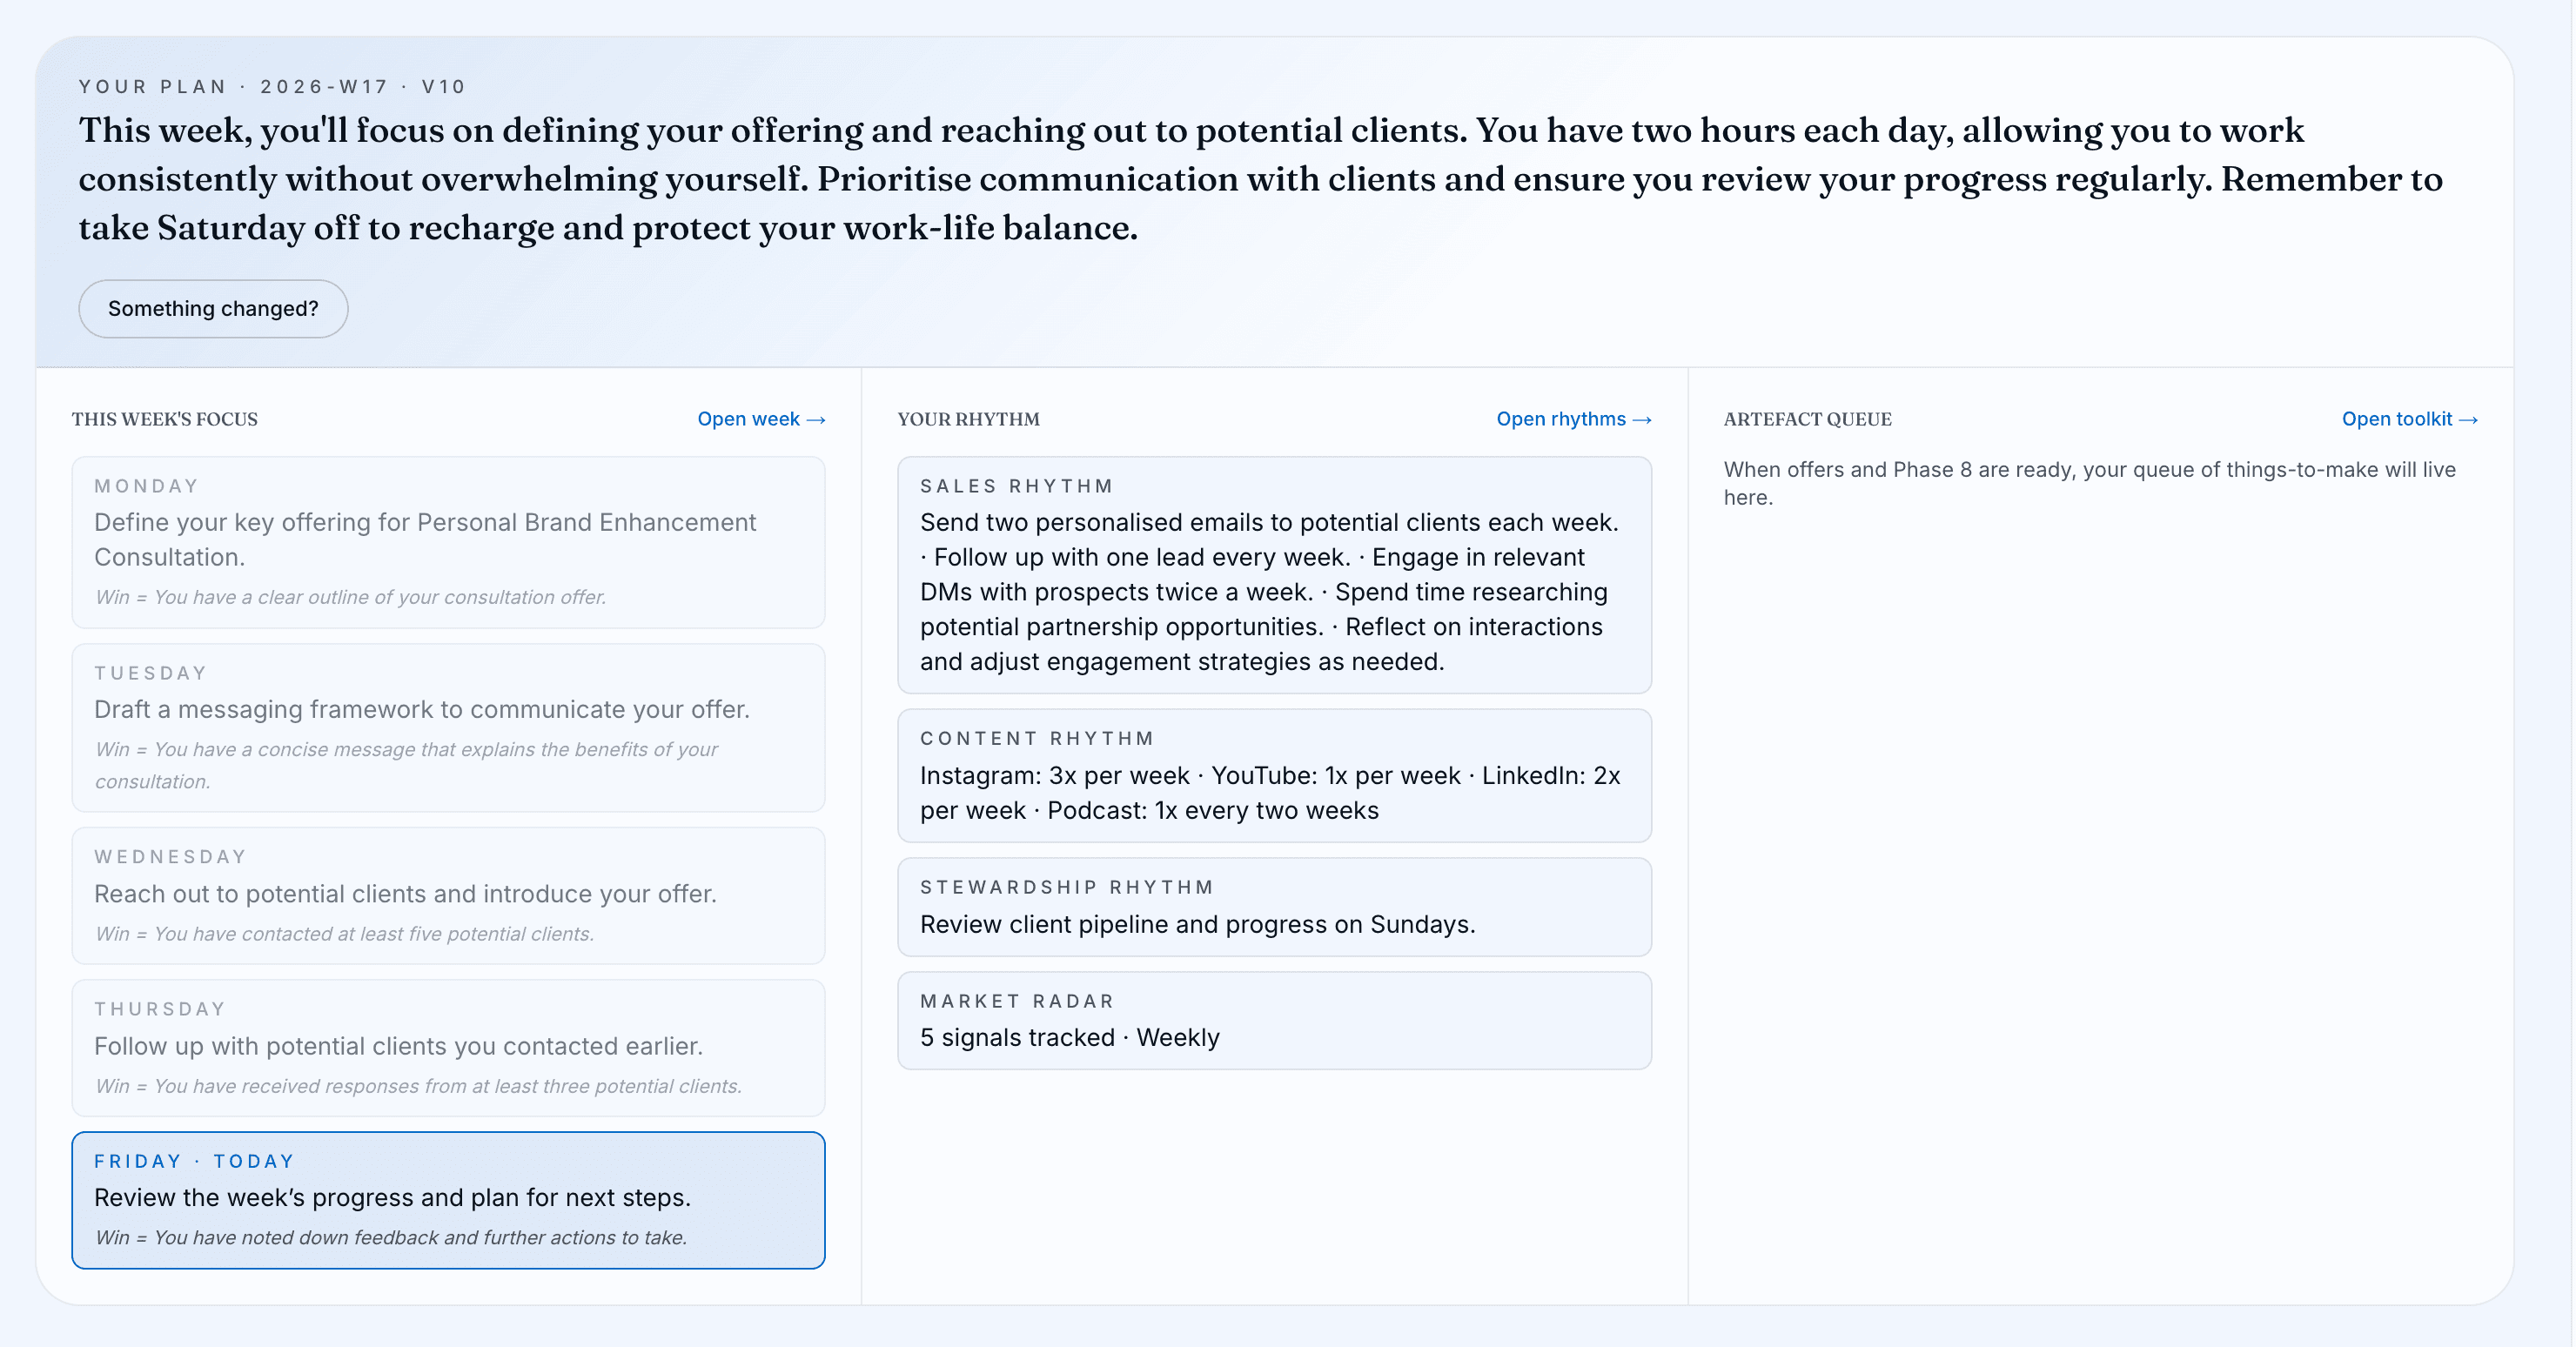This screenshot has width=2576, height=1347.
Task: Open the Stewardship Rhythm card
Action: point(1274,906)
